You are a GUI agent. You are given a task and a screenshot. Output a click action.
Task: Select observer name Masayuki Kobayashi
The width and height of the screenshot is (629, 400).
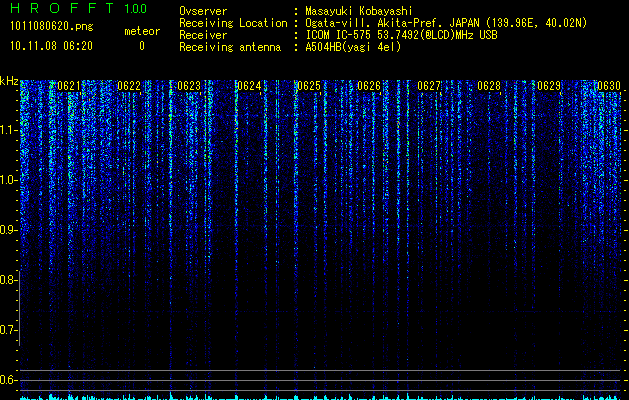pyautogui.click(x=359, y=11)
